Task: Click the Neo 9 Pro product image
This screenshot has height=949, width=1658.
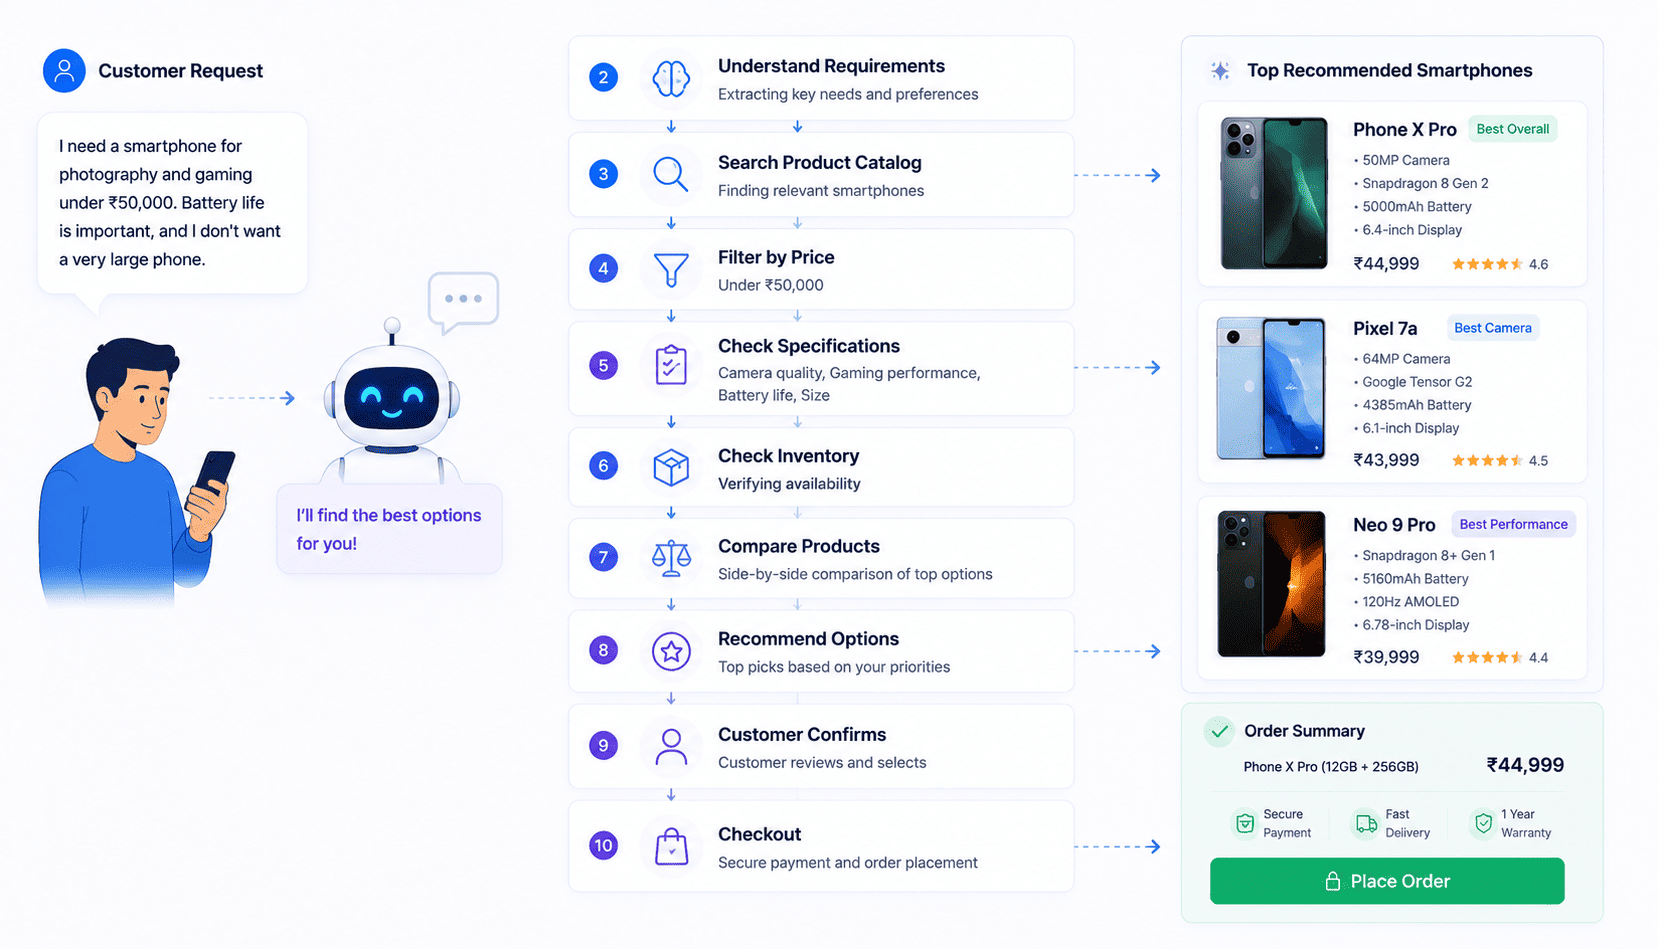Action: pos(1271,584)
